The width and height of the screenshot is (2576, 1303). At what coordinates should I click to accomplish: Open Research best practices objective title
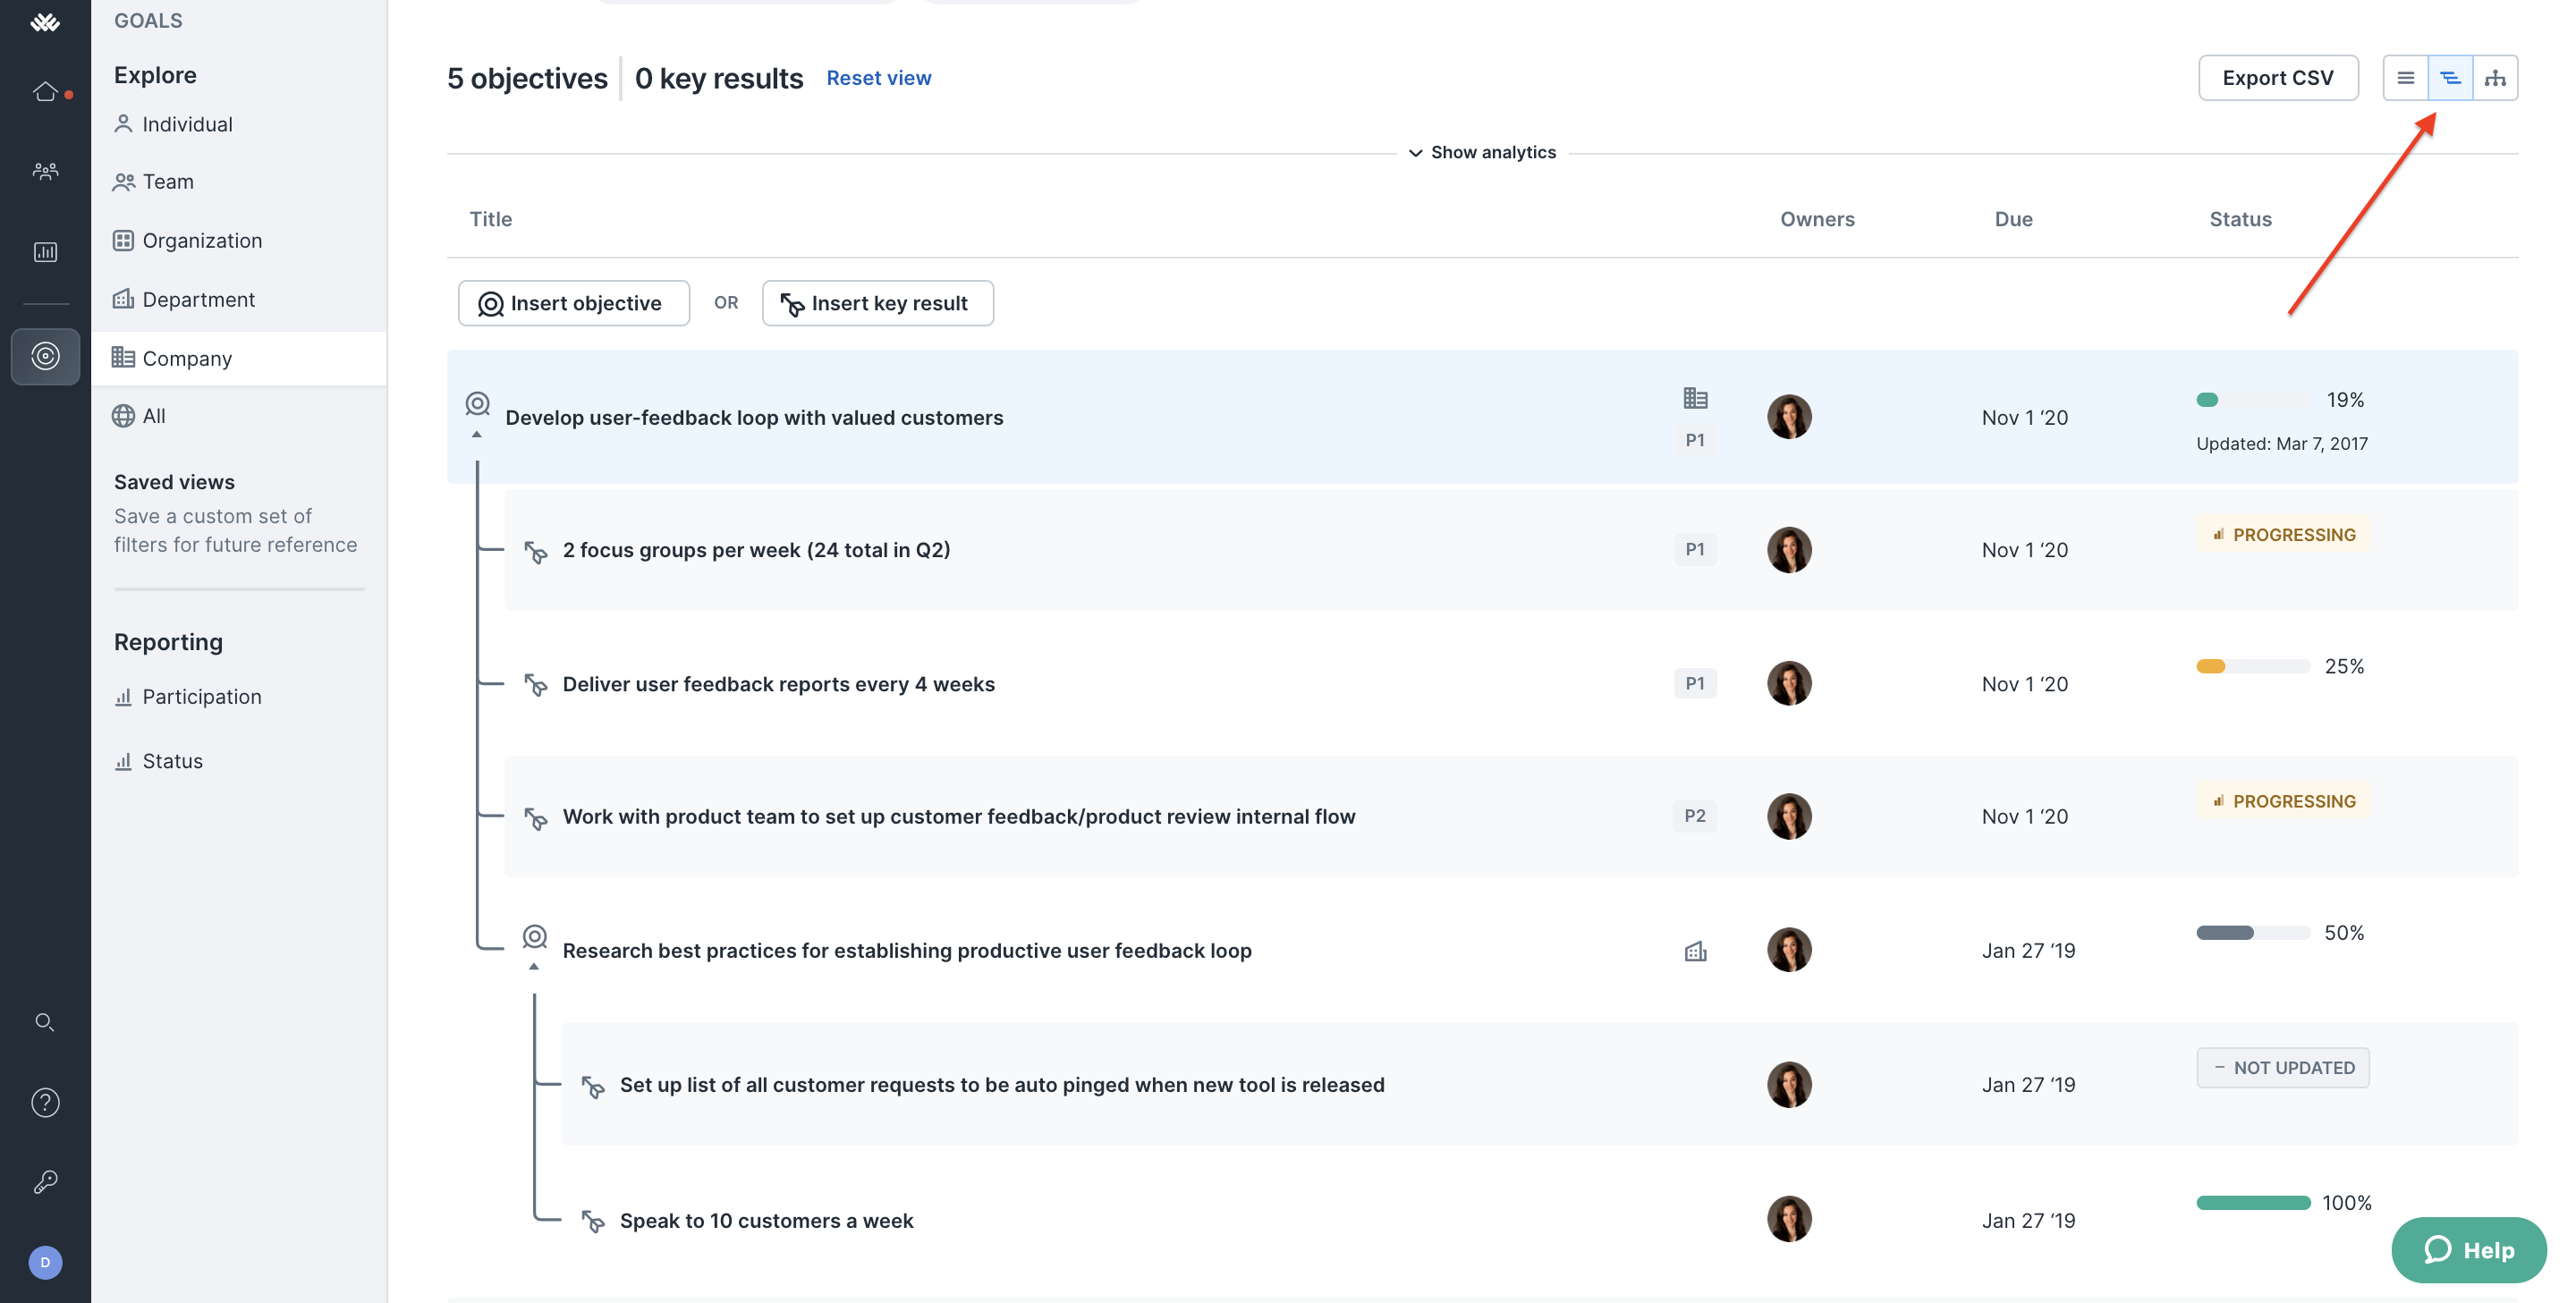point(906,951)
